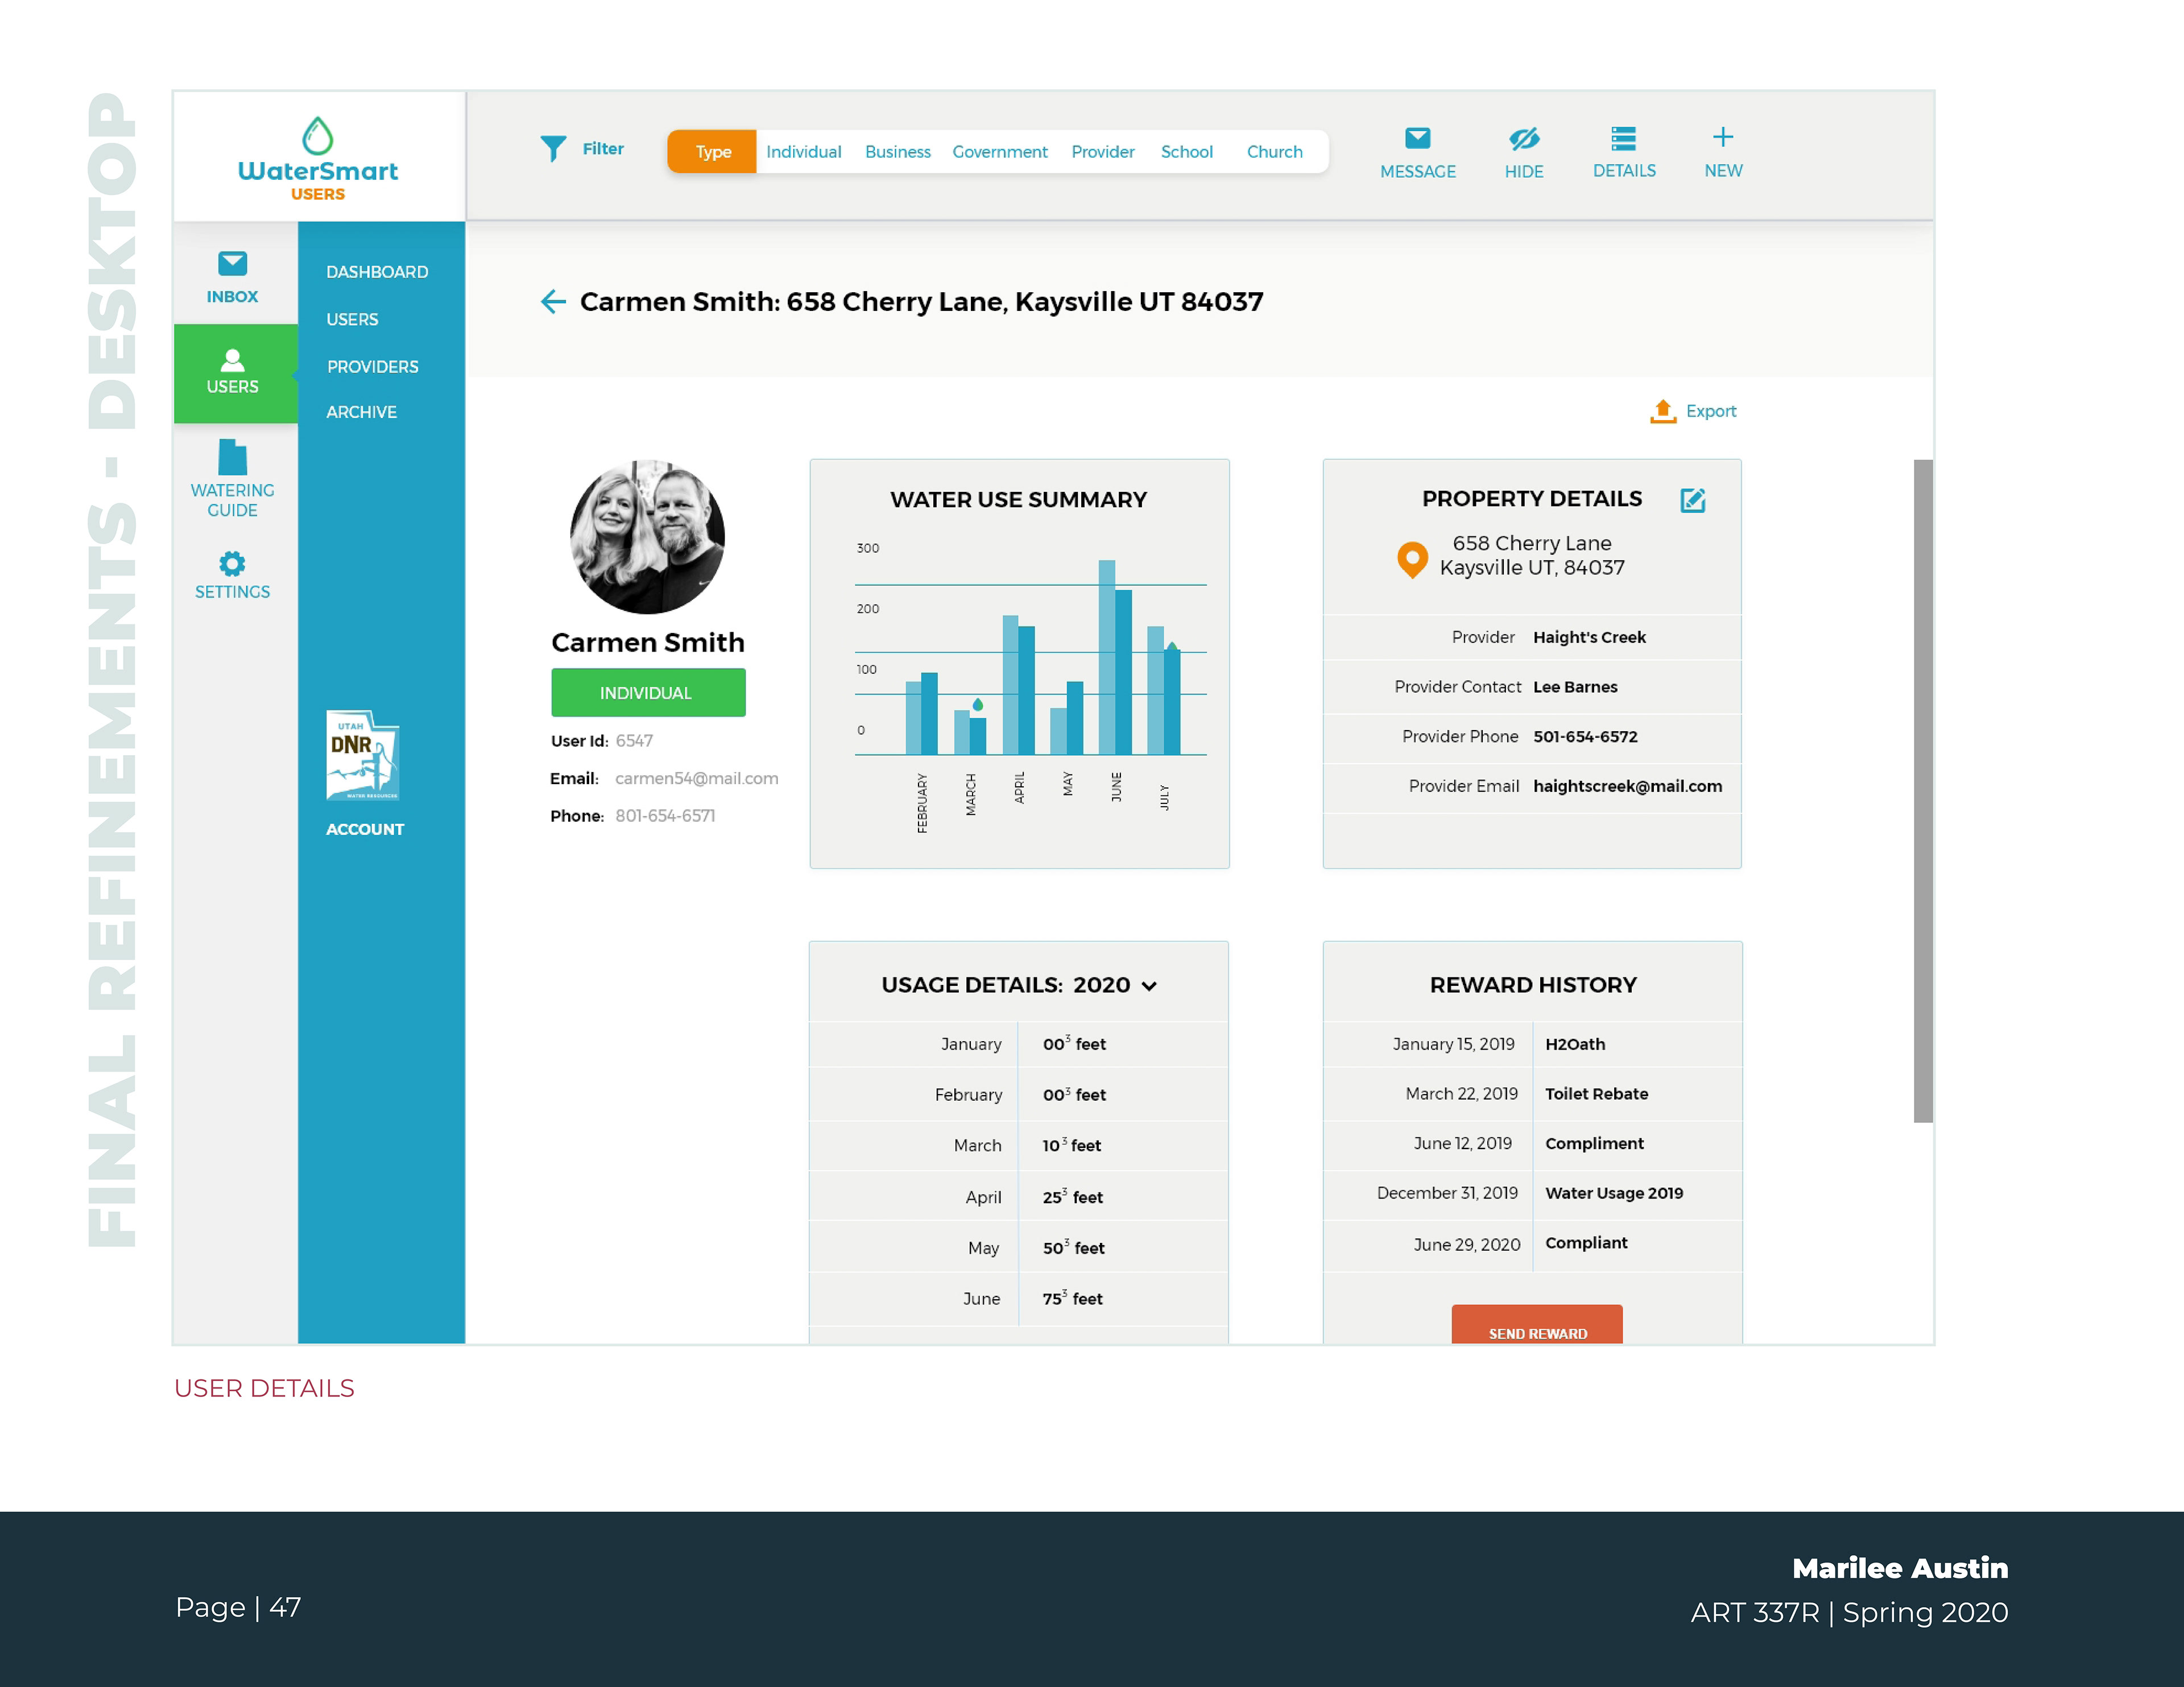Viewport: 2184px width, 1687px height.
Task: Open Users in the blue submenu
Action: [352, 320]
